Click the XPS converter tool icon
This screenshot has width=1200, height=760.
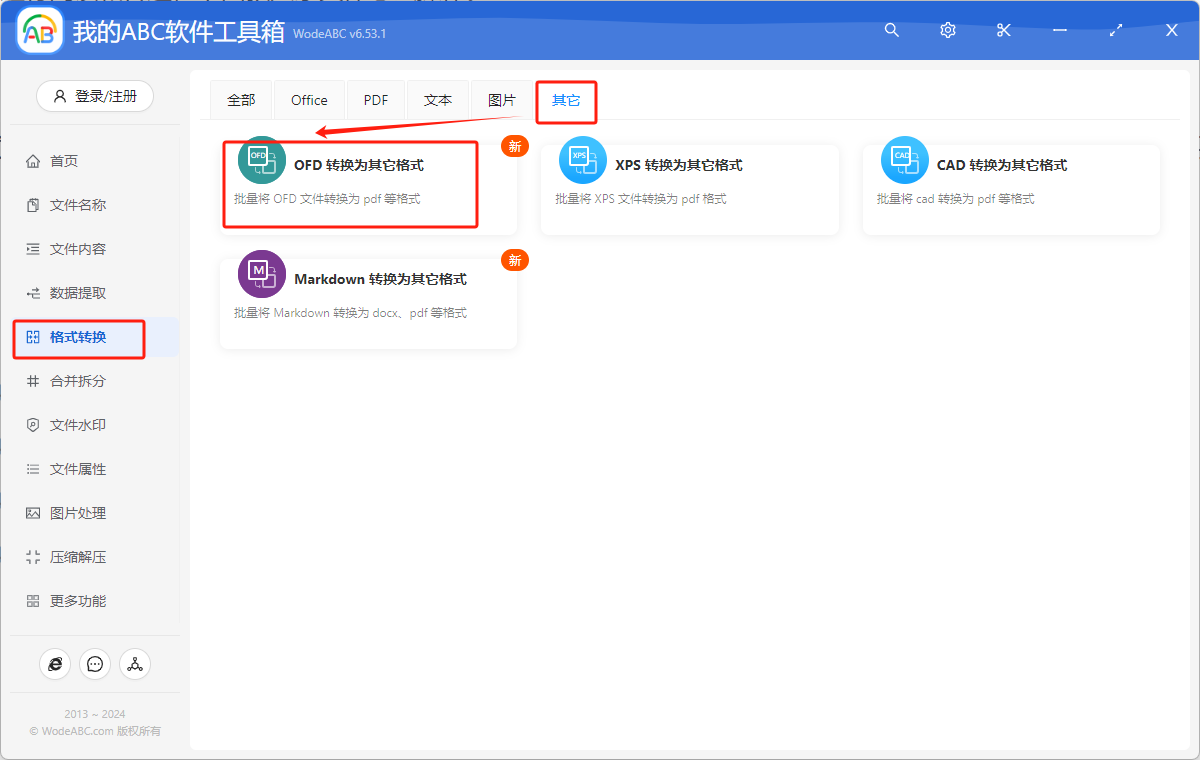coord(583,159)
